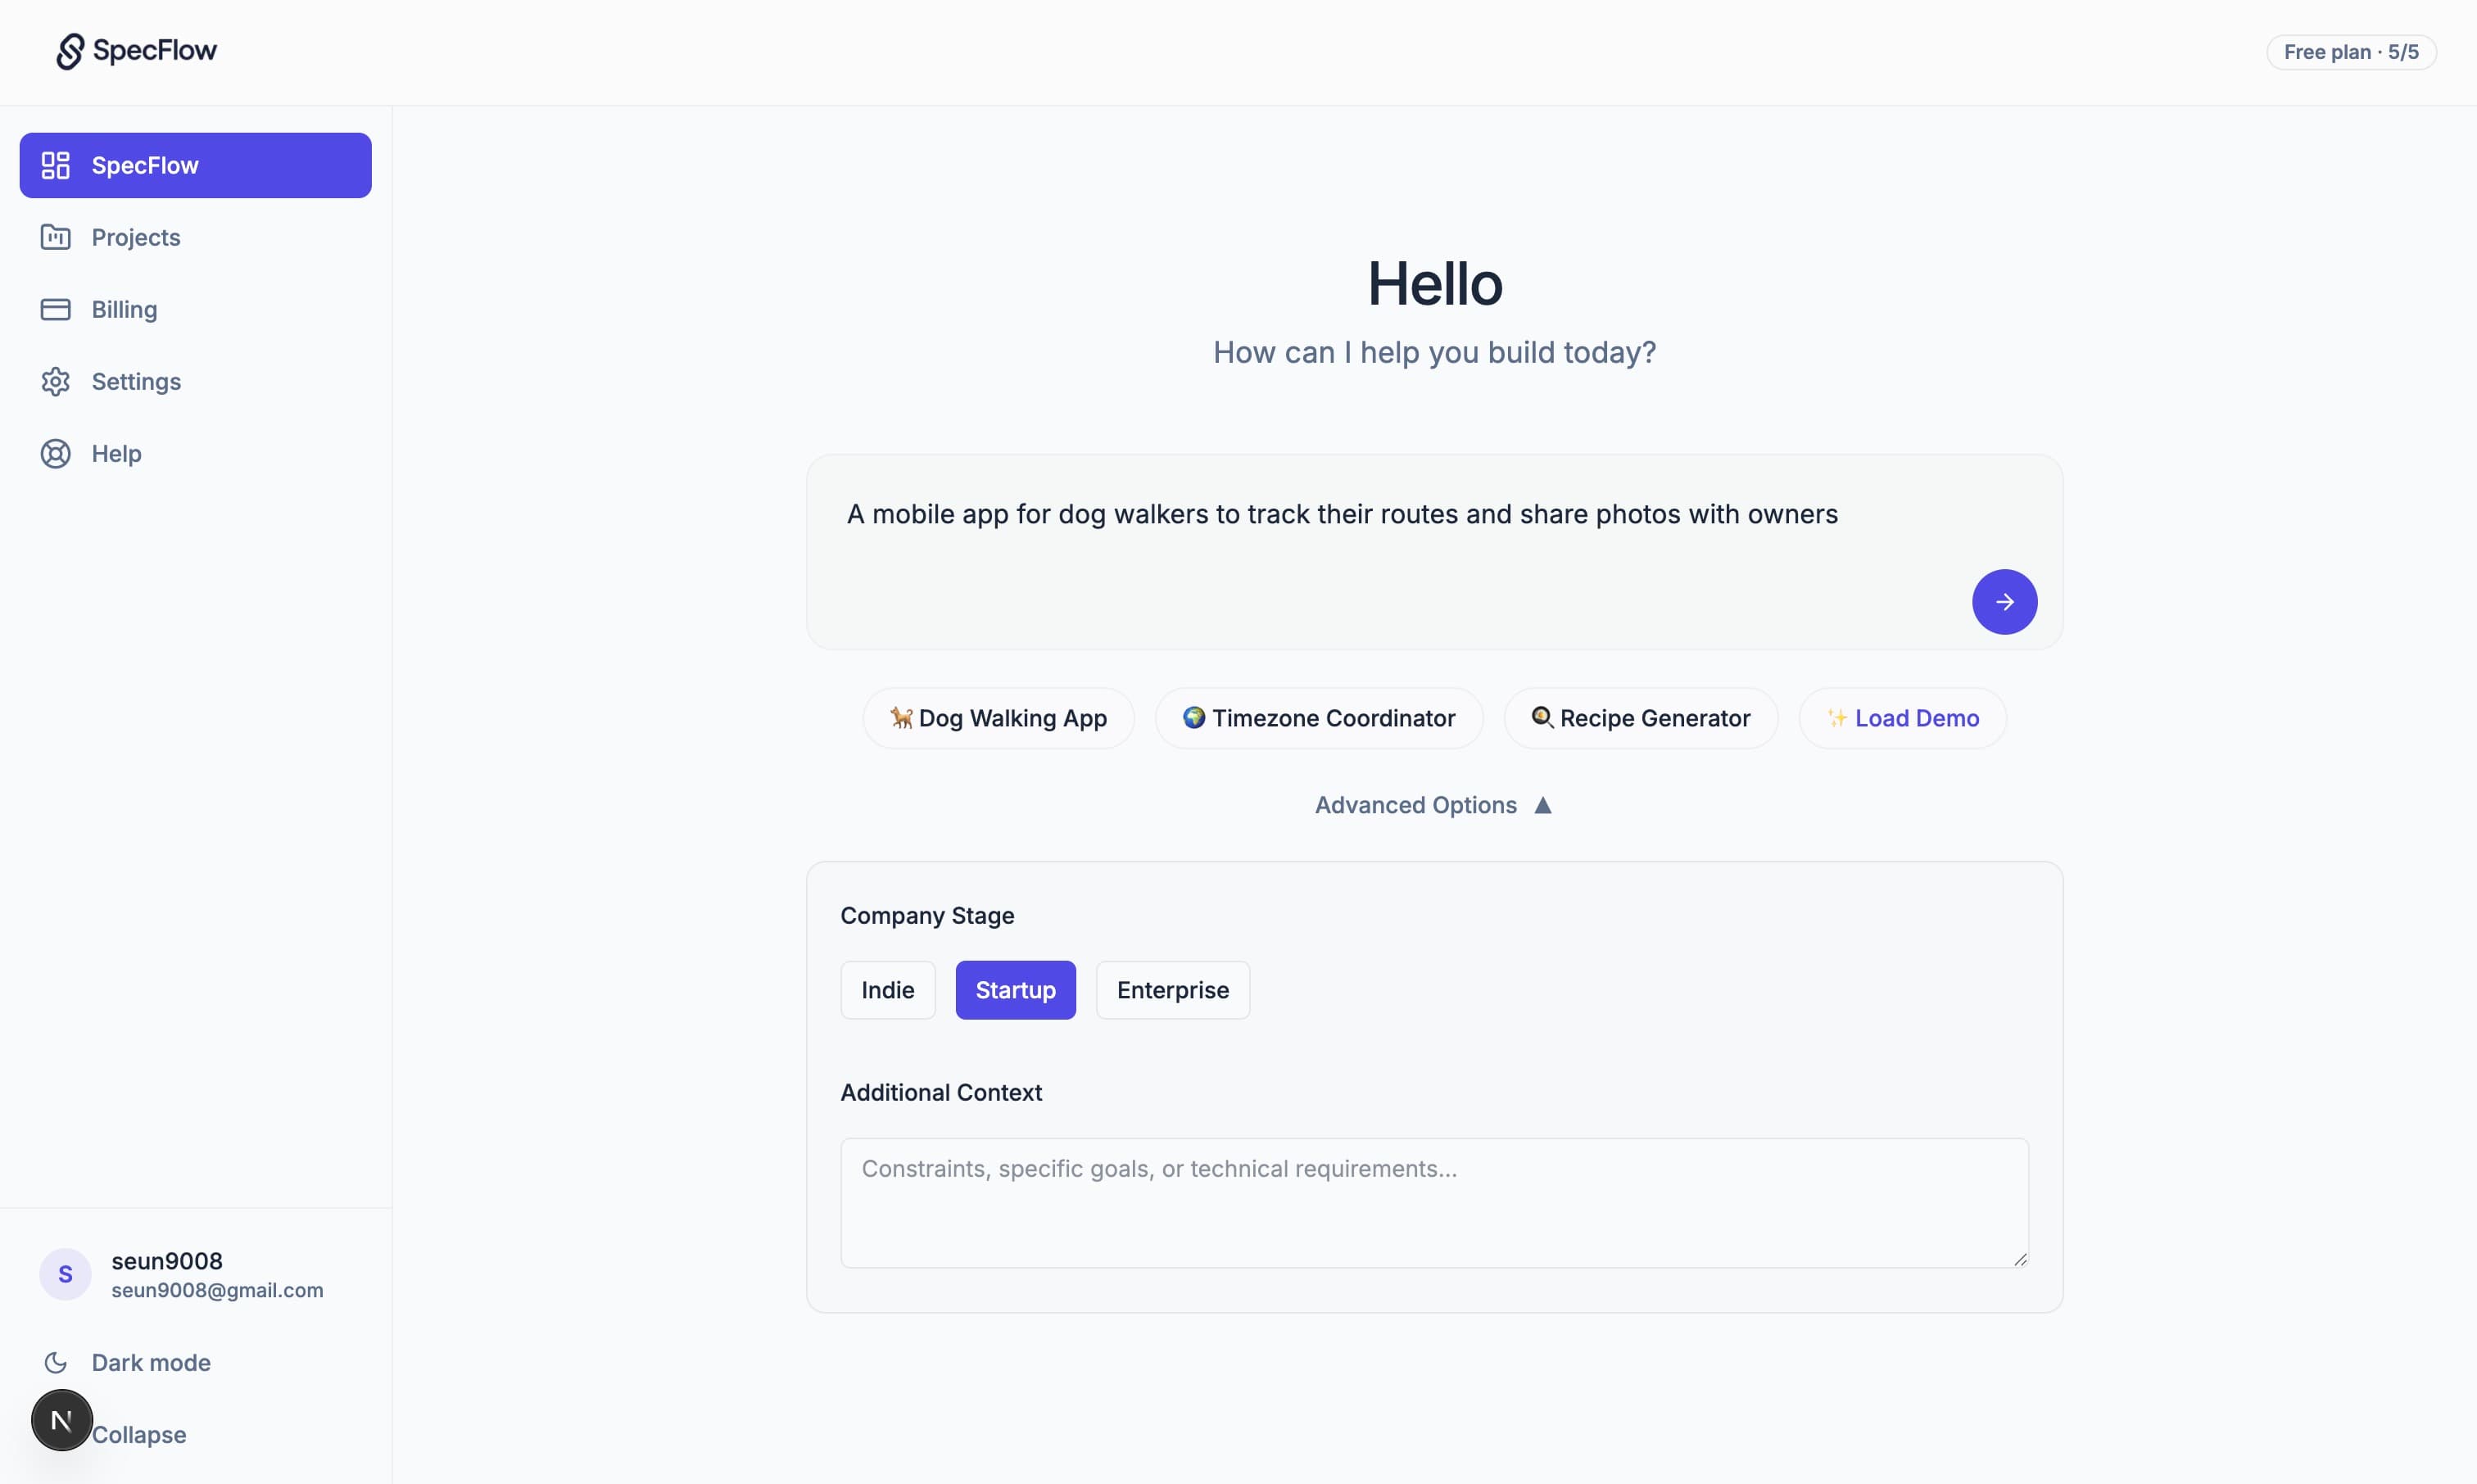
Task: Click the moon icon for Dark mode
Action: (x=56, y=1362)
